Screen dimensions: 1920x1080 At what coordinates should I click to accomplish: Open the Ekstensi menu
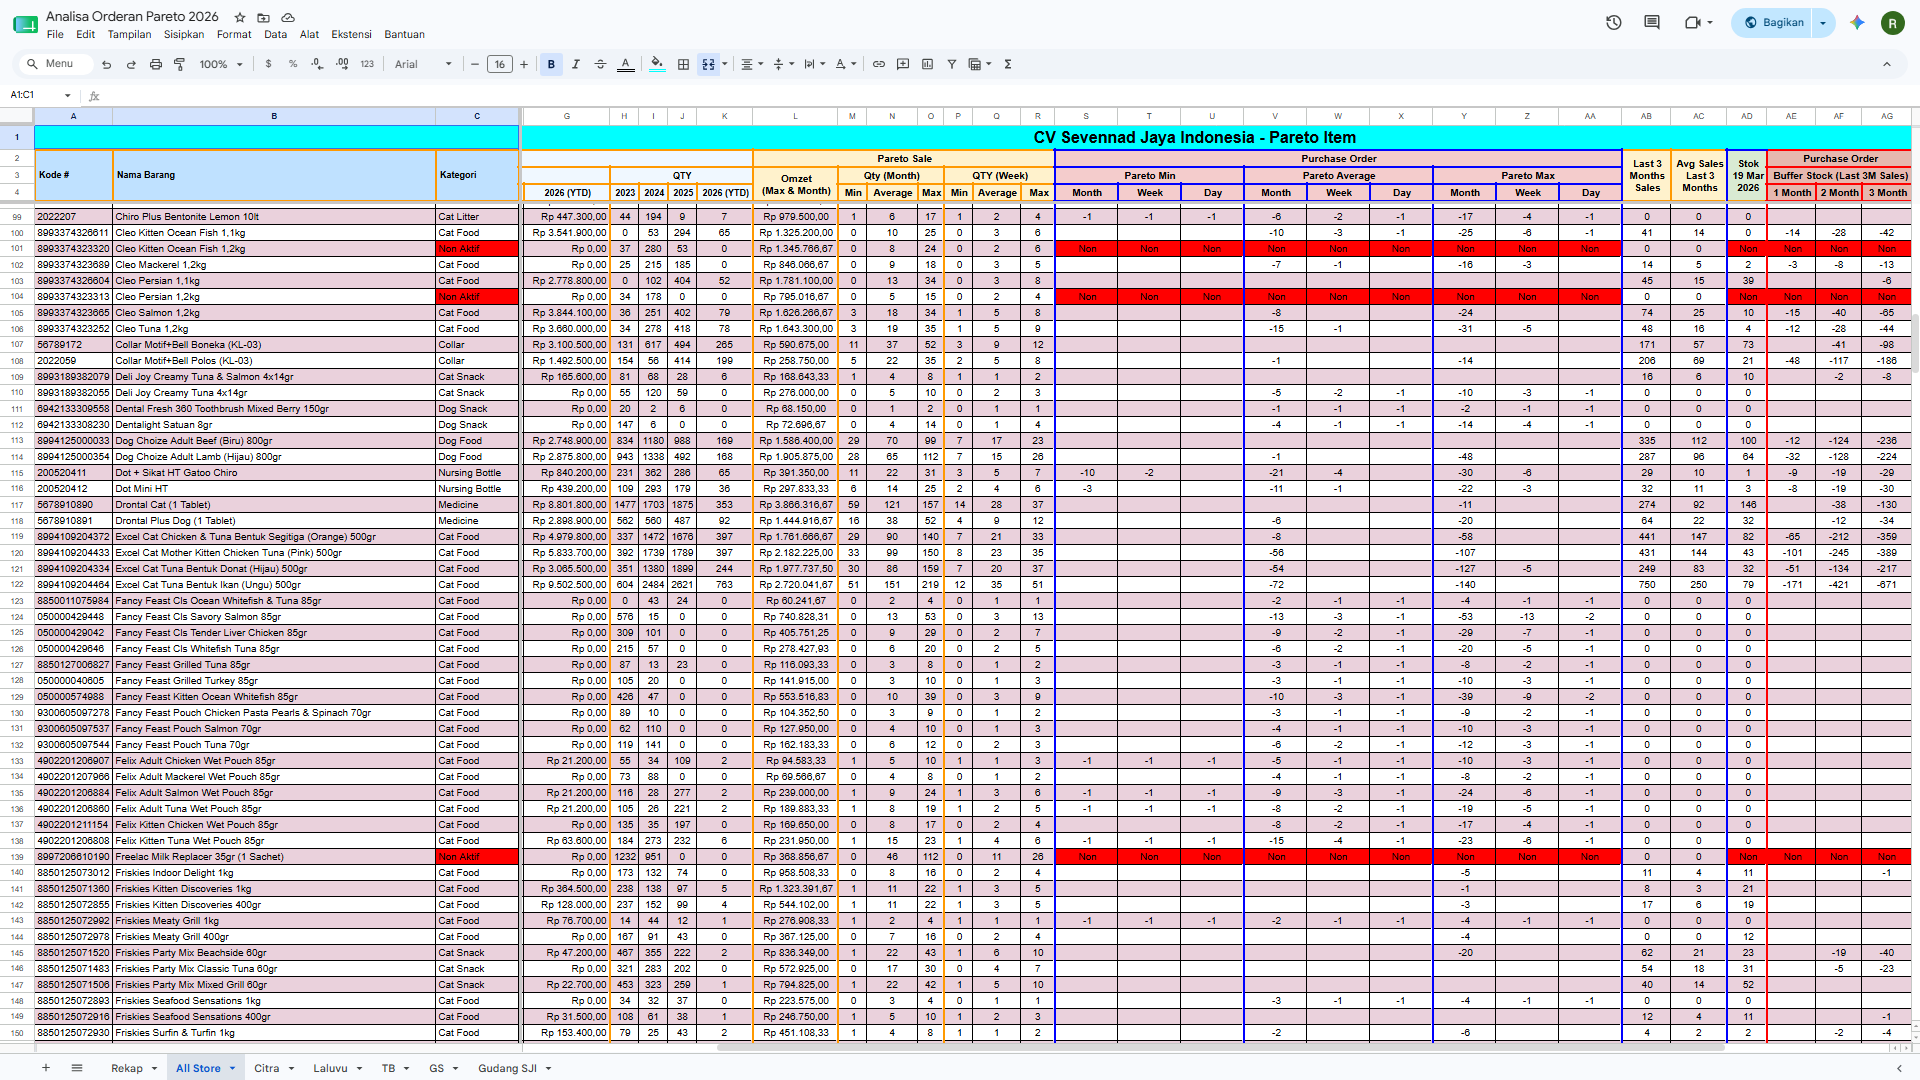click(351, 34)
